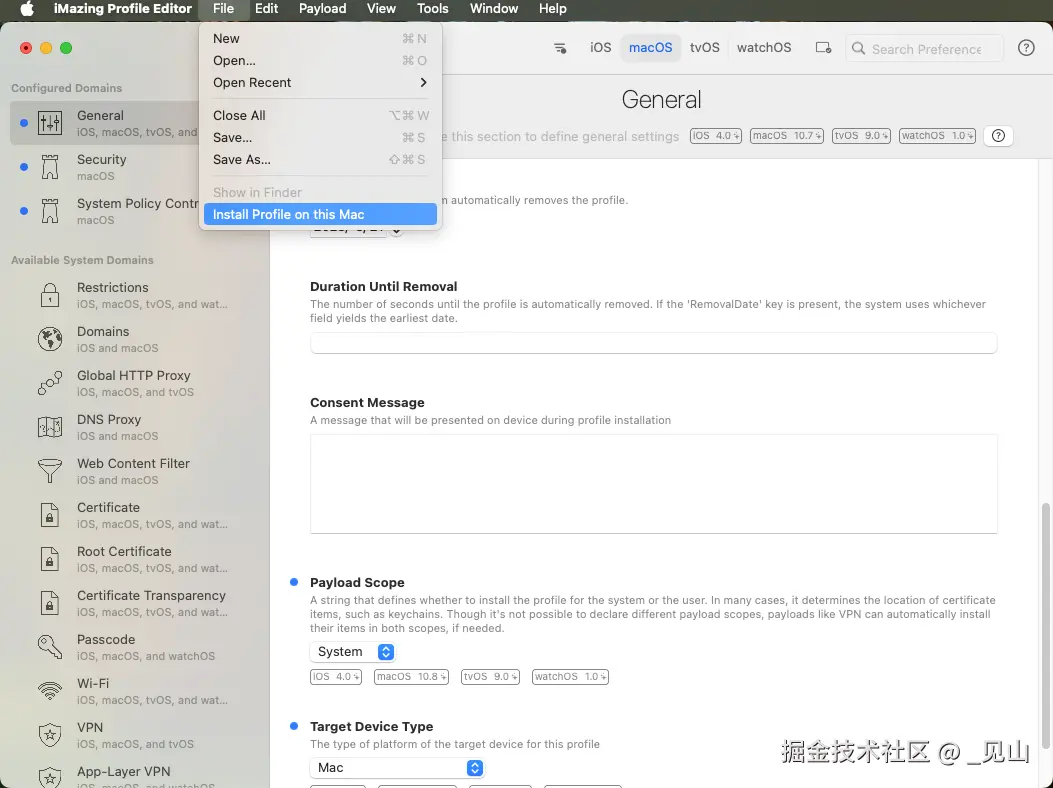The image size is (1053, 788).
Task: Open Certificate Transparency document icon
Action: point(50,603)
